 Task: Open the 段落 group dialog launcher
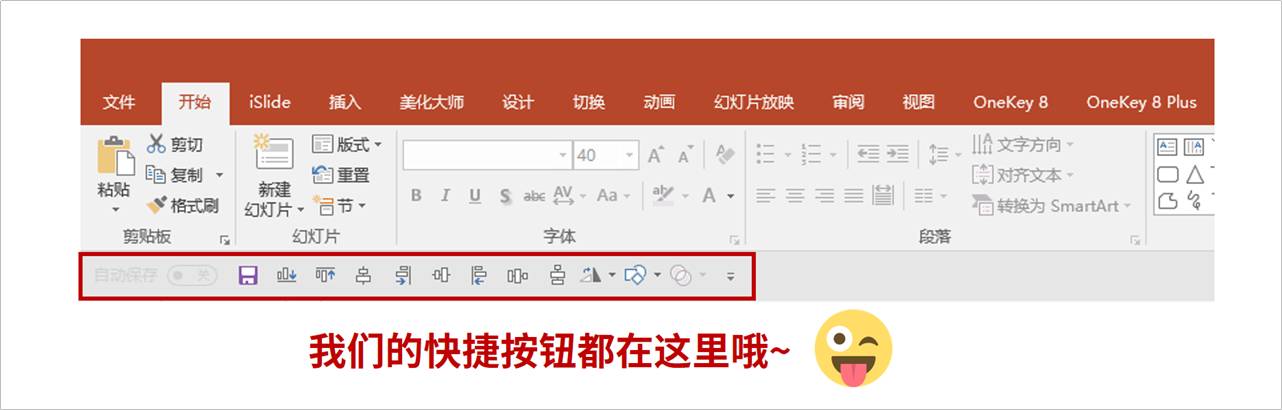tap(1135, 240)
